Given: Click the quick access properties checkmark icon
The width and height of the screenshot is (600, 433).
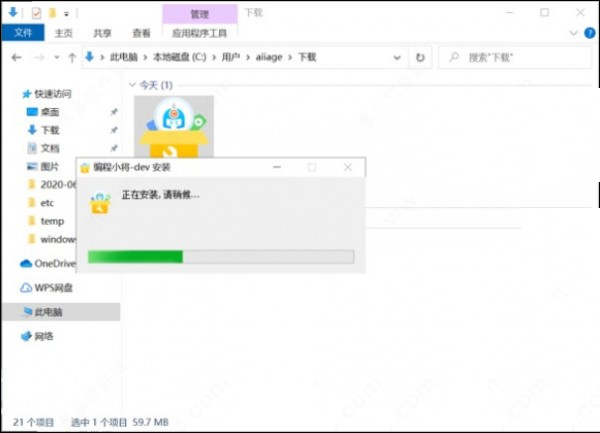Looking at the screenshot, I should pos(36,13).
